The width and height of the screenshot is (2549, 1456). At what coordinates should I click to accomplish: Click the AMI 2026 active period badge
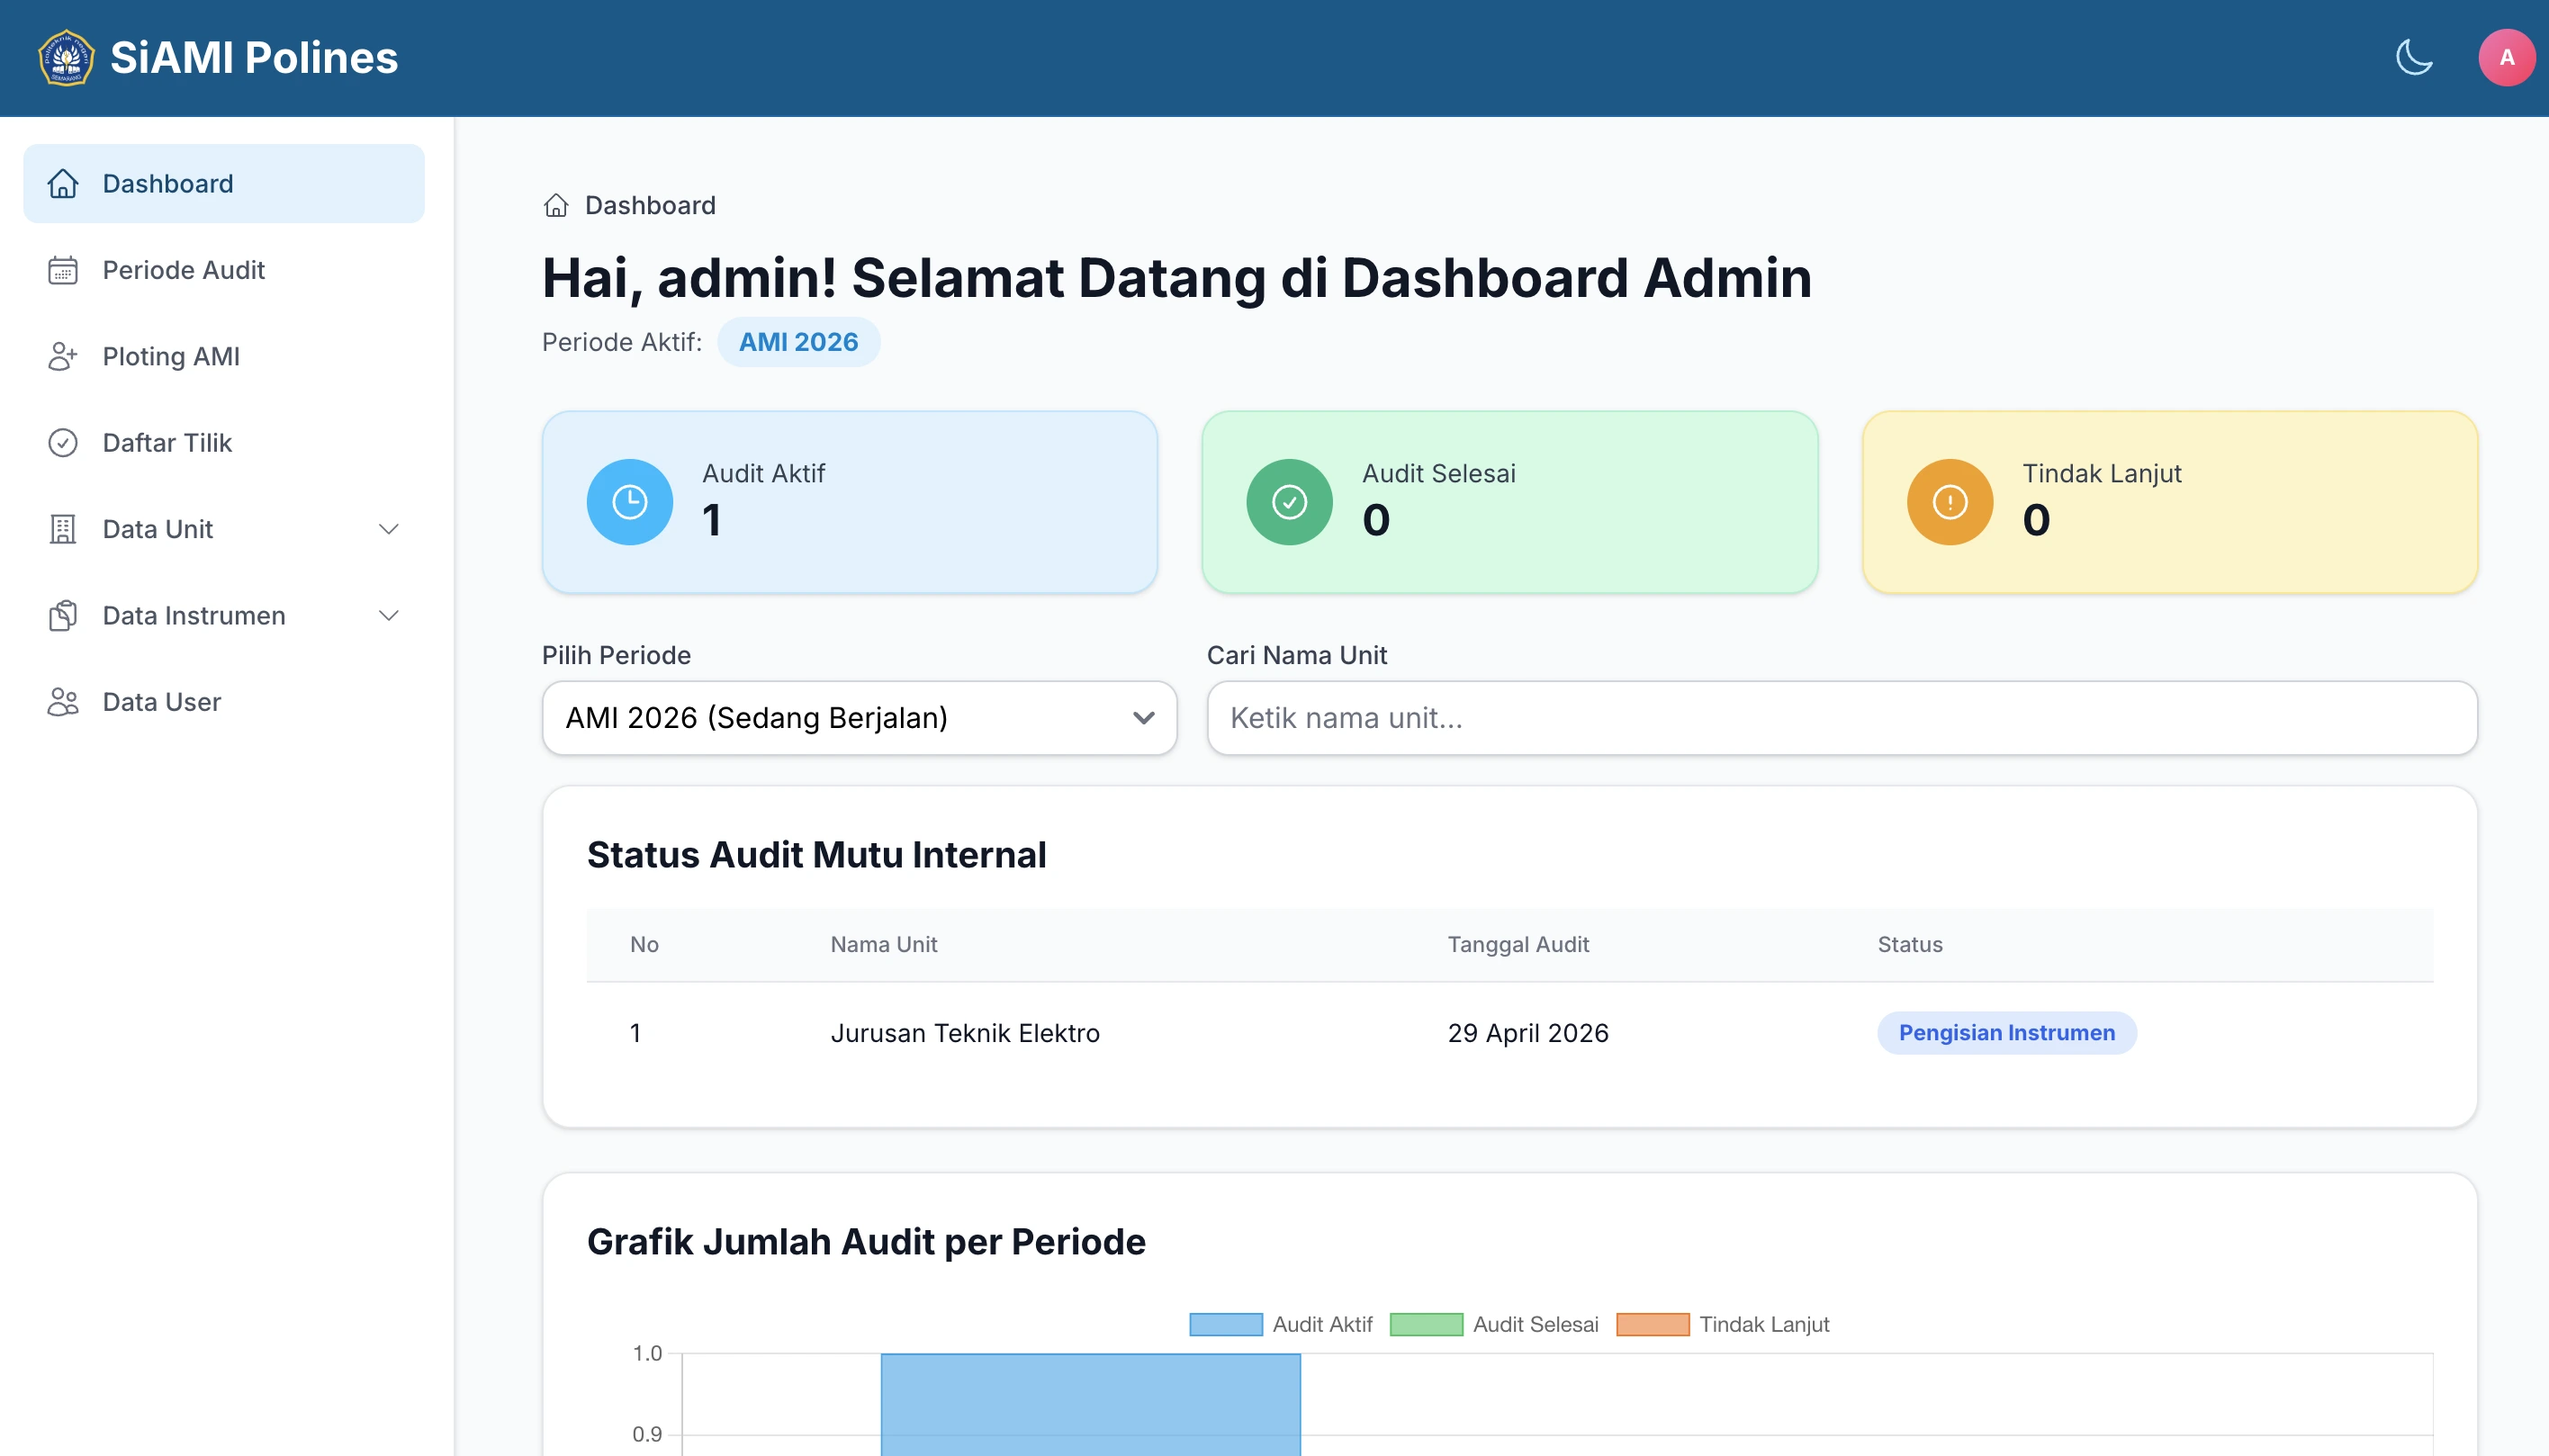pyautogui.click(x=798, y=342)
